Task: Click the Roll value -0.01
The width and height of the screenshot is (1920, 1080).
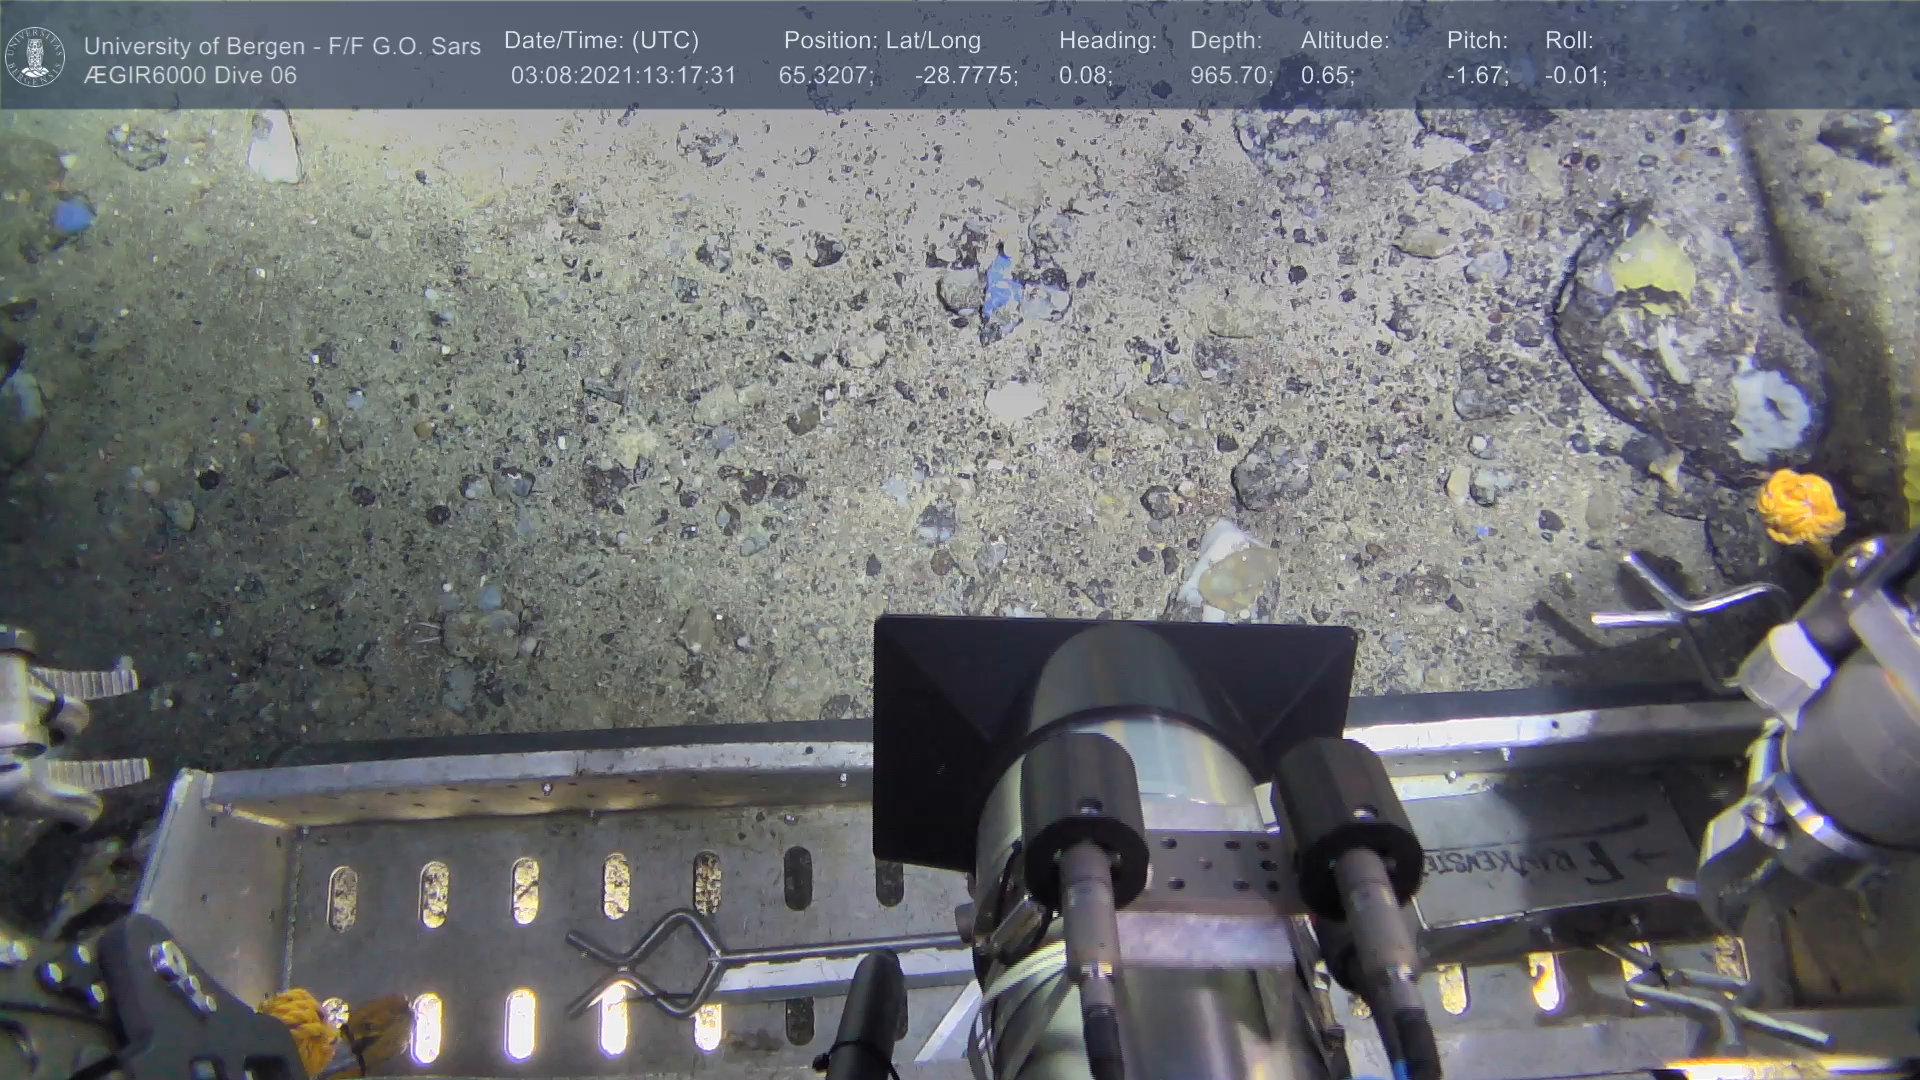Action: (1575, 76)
